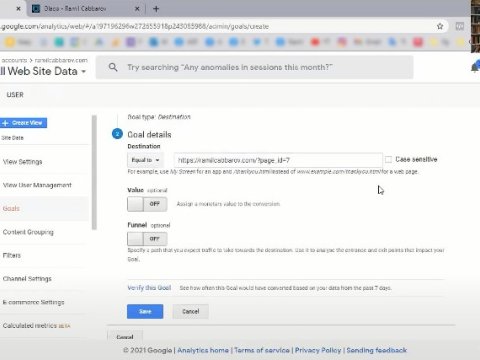Open Content Grouping
This screenshot has height=360, width=480.
(28, 232)
